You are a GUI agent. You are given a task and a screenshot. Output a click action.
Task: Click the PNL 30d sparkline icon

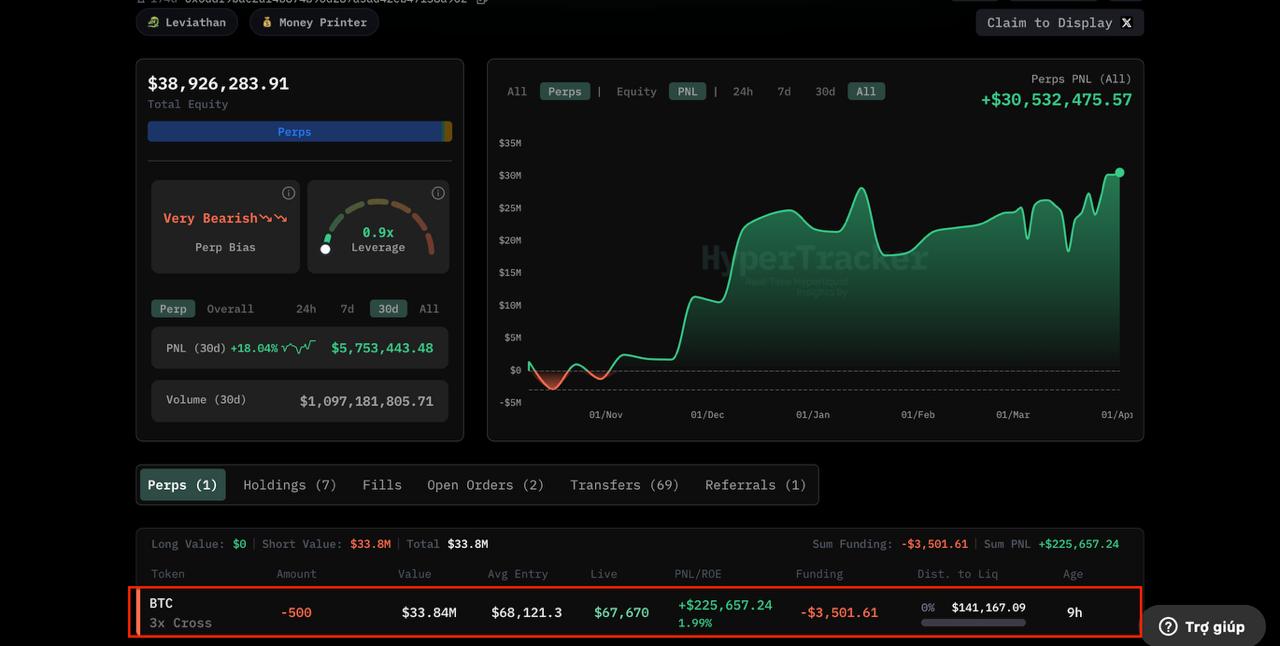(x=298, y=348)
